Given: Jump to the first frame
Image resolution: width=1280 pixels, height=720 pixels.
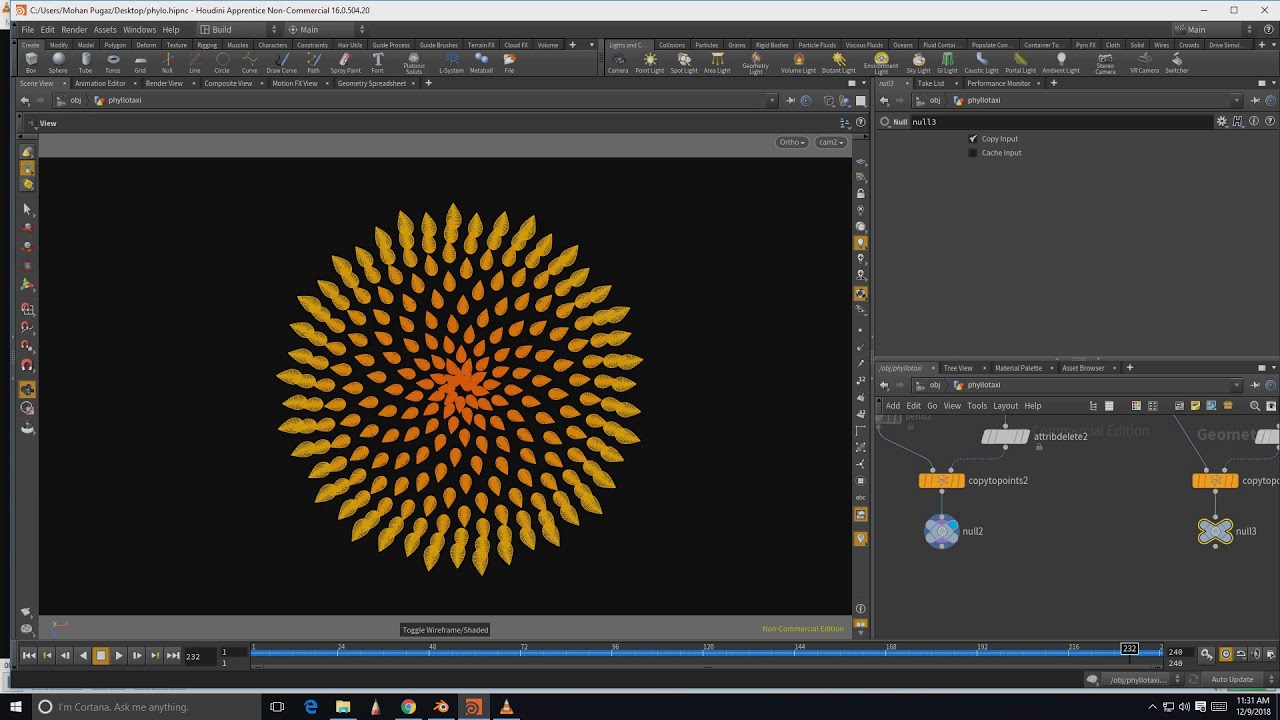Looking at the screenshot, I should (29, 656).
